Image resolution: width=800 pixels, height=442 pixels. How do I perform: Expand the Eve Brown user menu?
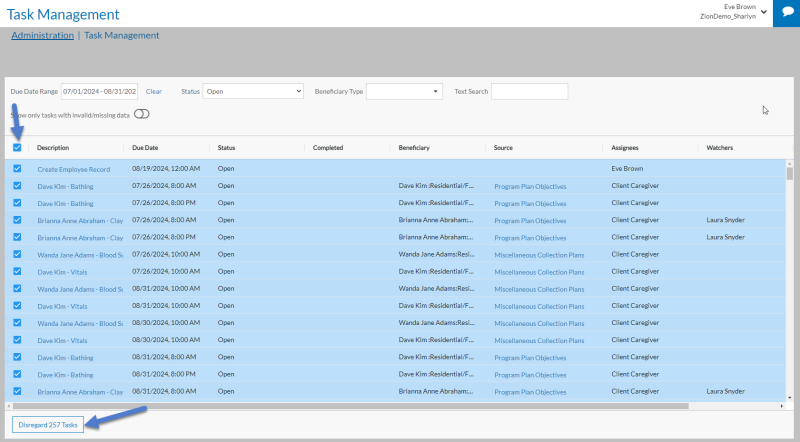(764, 12)
